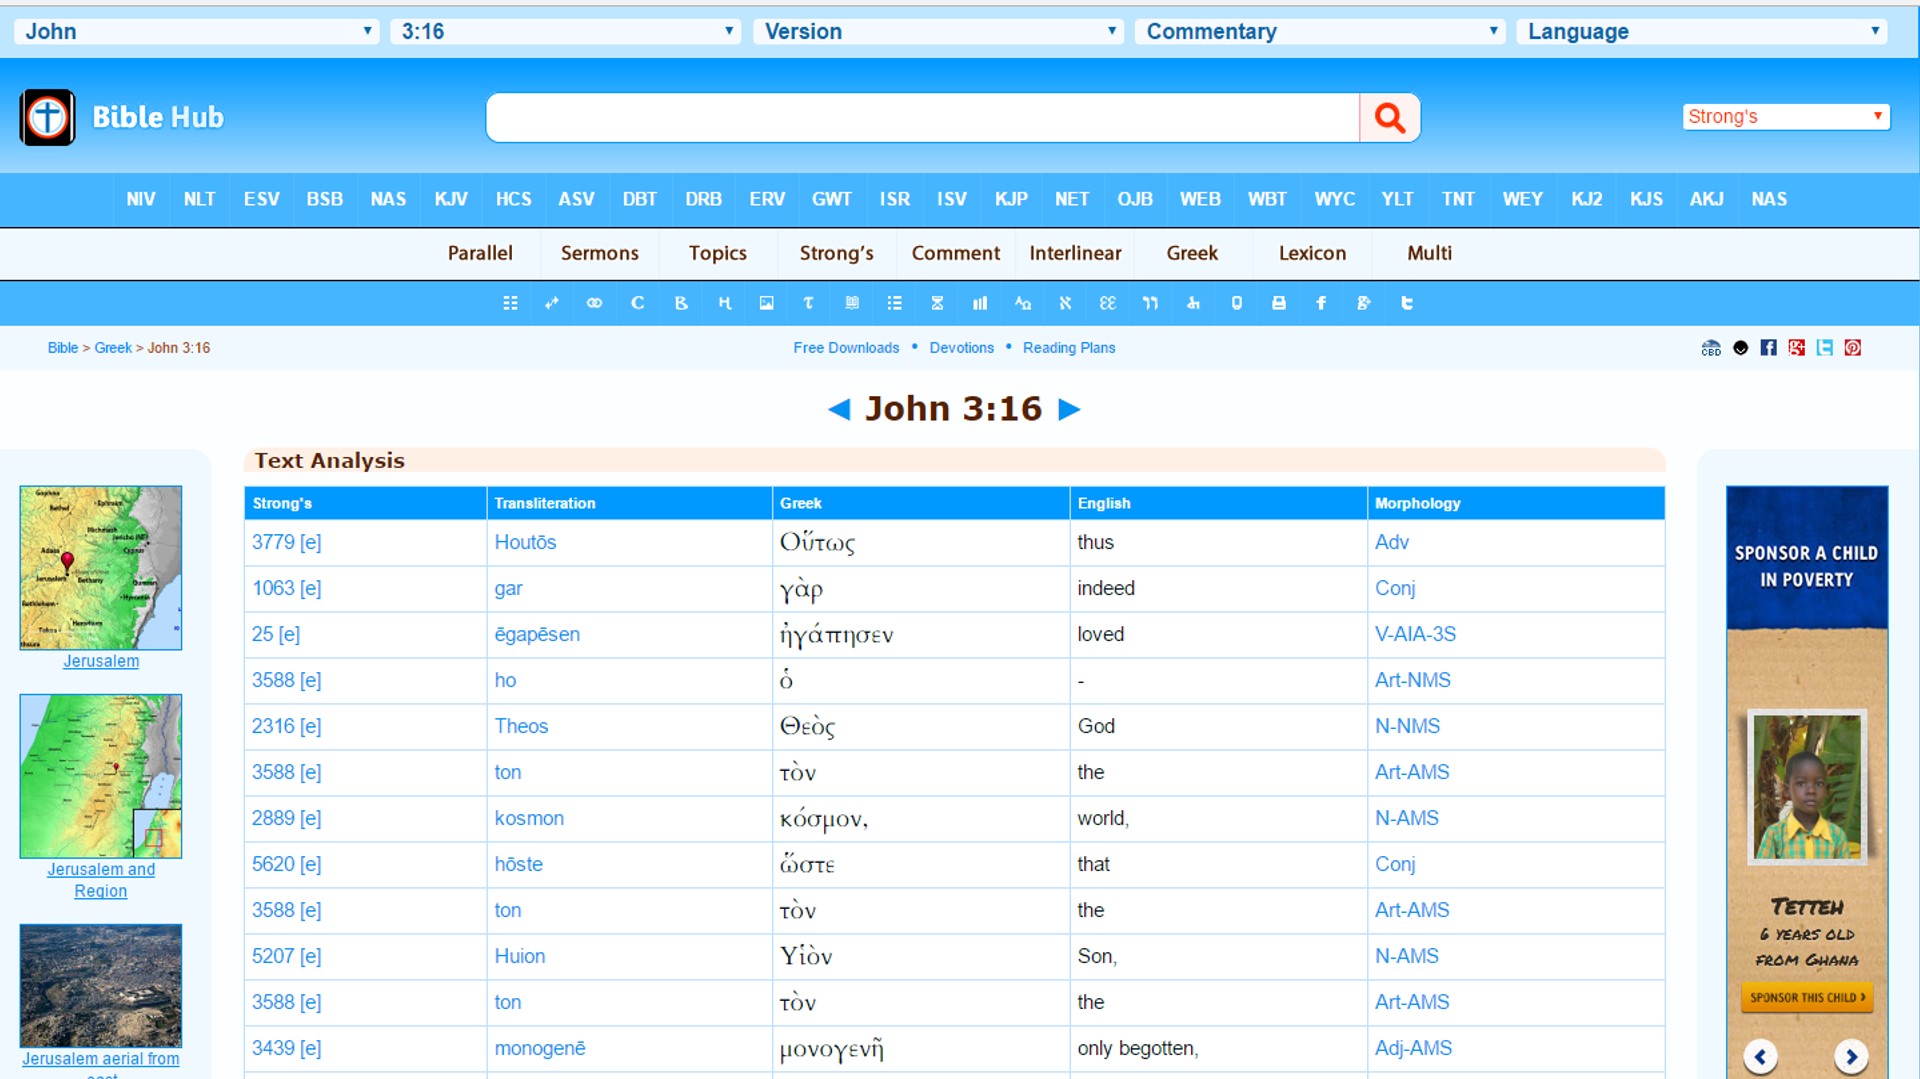This screenshot has height=1079, width=1920.
Task: Go to next verse with right arrow
Action: coord(1069,409)
